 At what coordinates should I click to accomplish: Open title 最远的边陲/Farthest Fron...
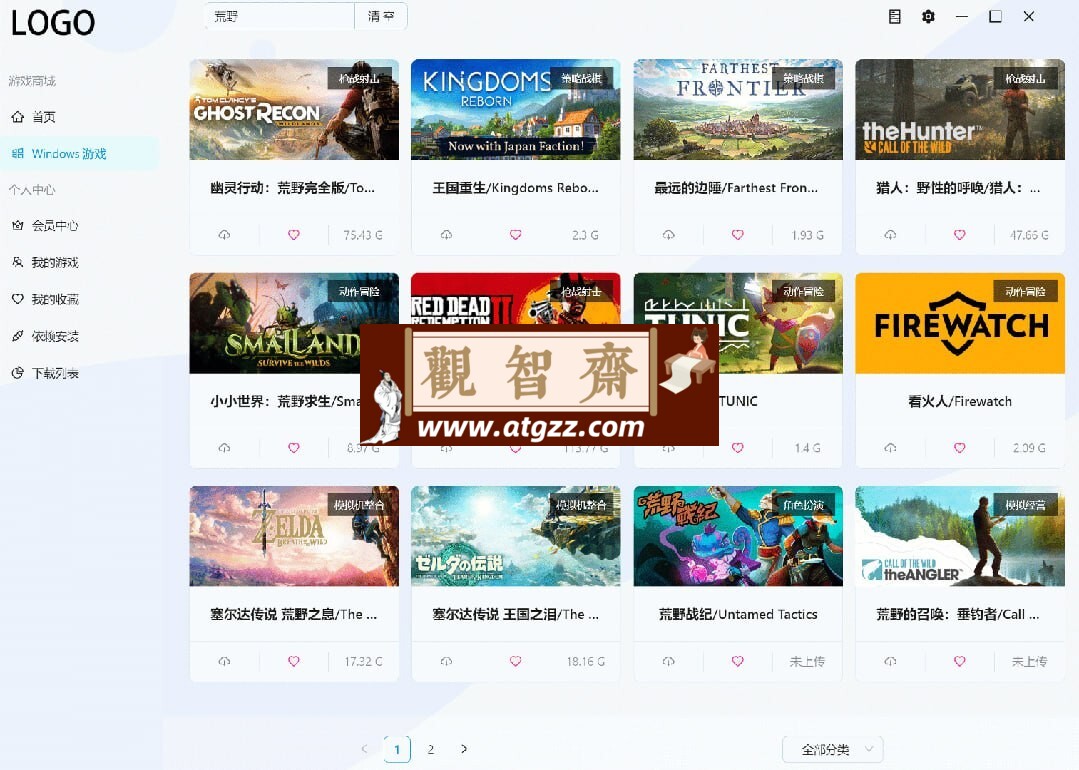(x=736, y=188)
